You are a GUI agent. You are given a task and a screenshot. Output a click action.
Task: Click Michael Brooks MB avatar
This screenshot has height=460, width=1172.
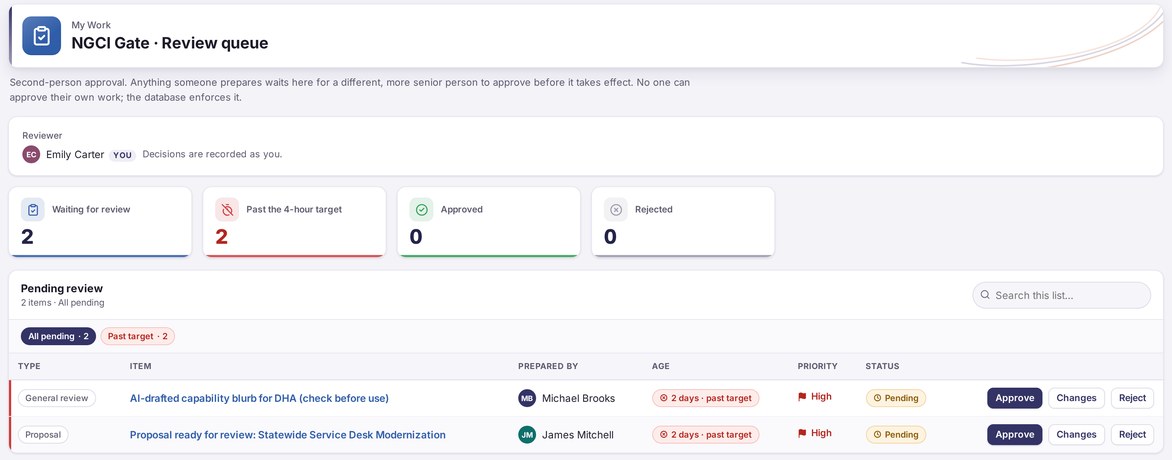coord(527,398)
